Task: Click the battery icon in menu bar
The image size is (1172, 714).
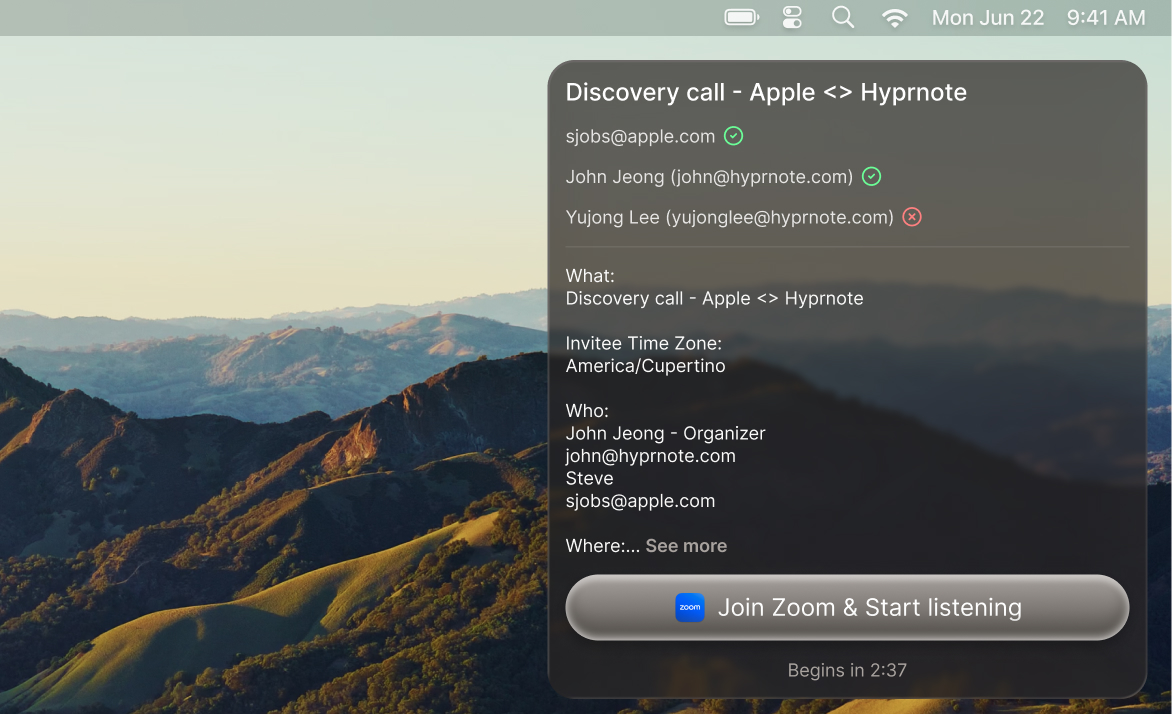Action: point(741,17)
